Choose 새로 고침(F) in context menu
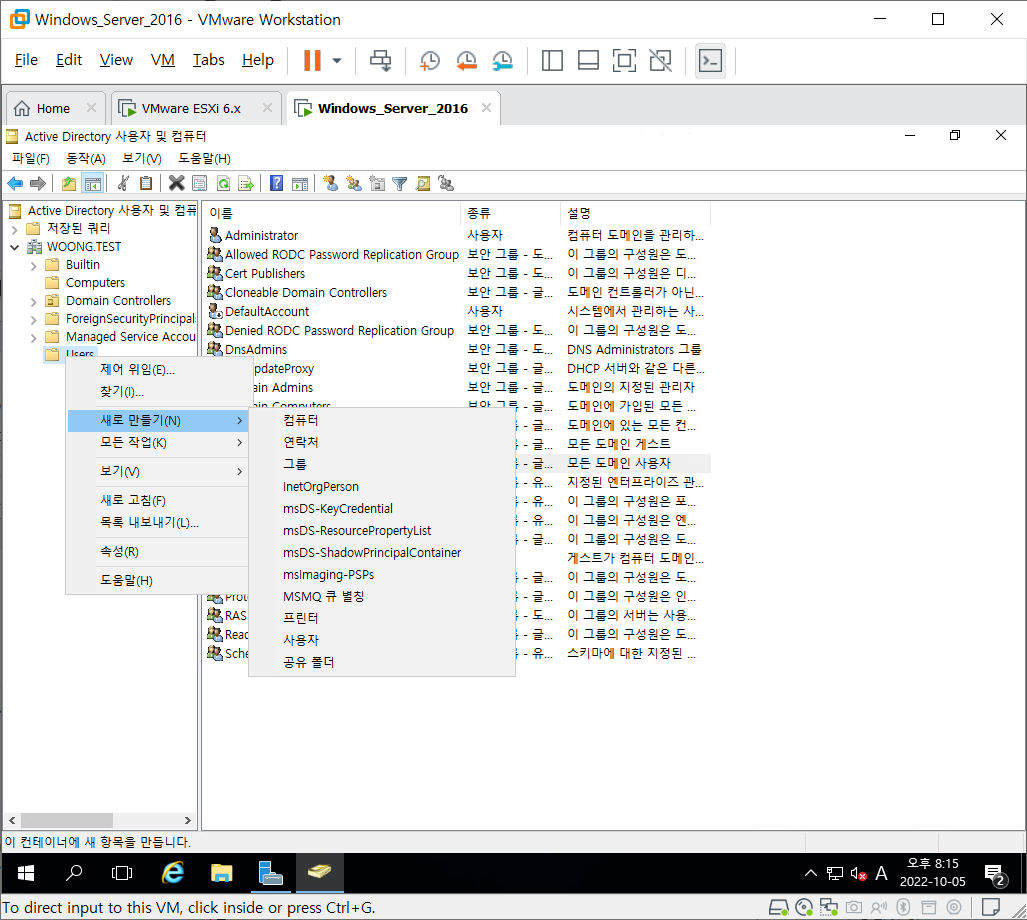 158,500
